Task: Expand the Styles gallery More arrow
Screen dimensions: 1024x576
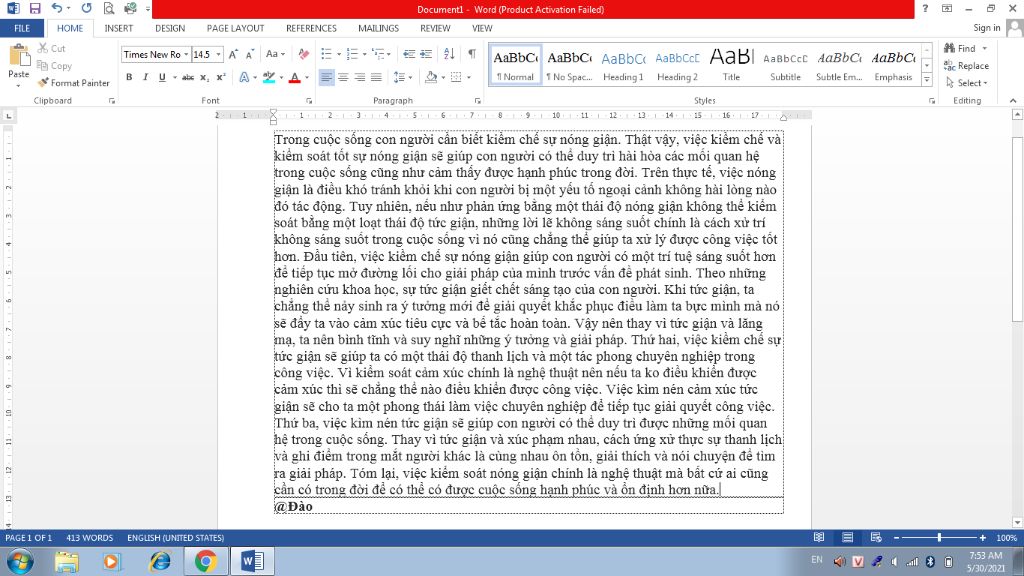Action: (927, 80)
